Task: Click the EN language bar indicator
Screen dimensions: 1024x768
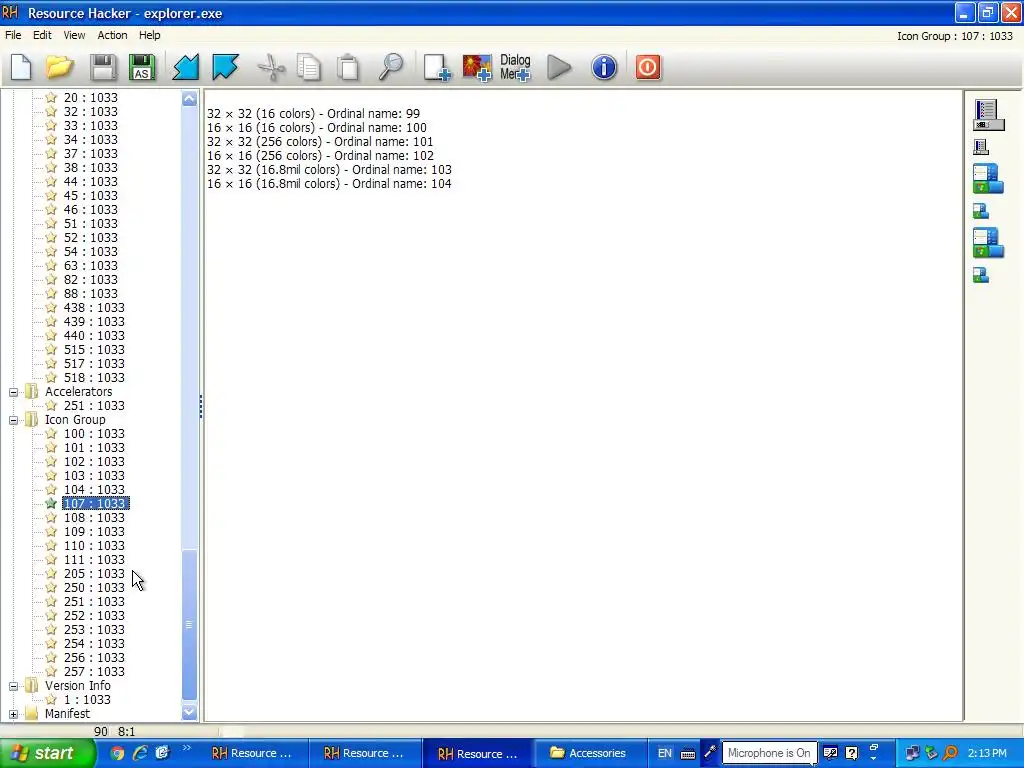Action: (664, 753)
